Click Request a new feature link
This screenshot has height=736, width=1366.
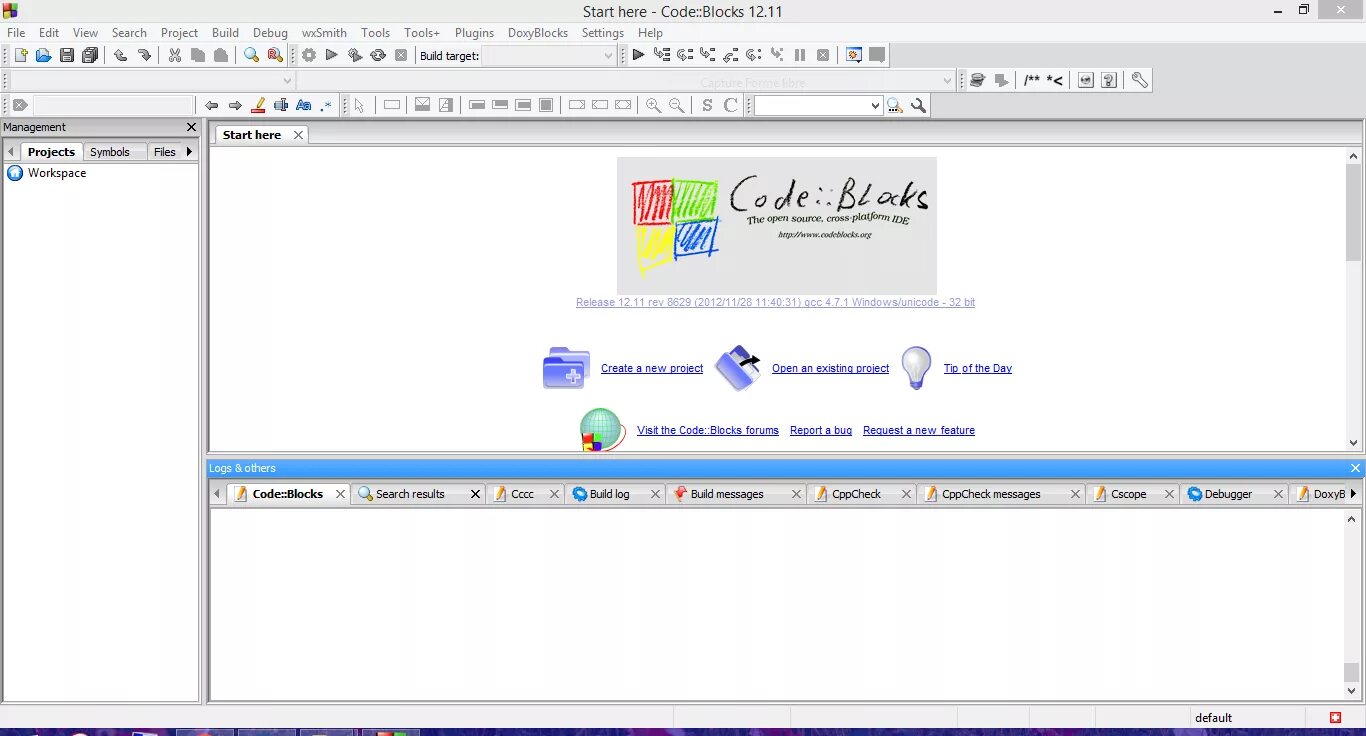tap(919, 430)
